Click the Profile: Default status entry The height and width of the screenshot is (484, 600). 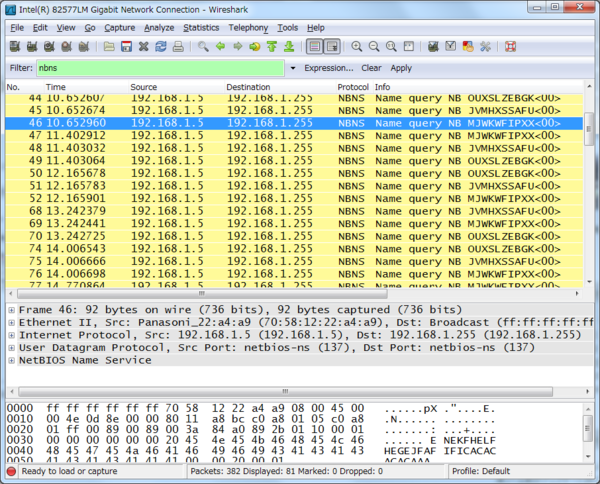click(481, 471)
